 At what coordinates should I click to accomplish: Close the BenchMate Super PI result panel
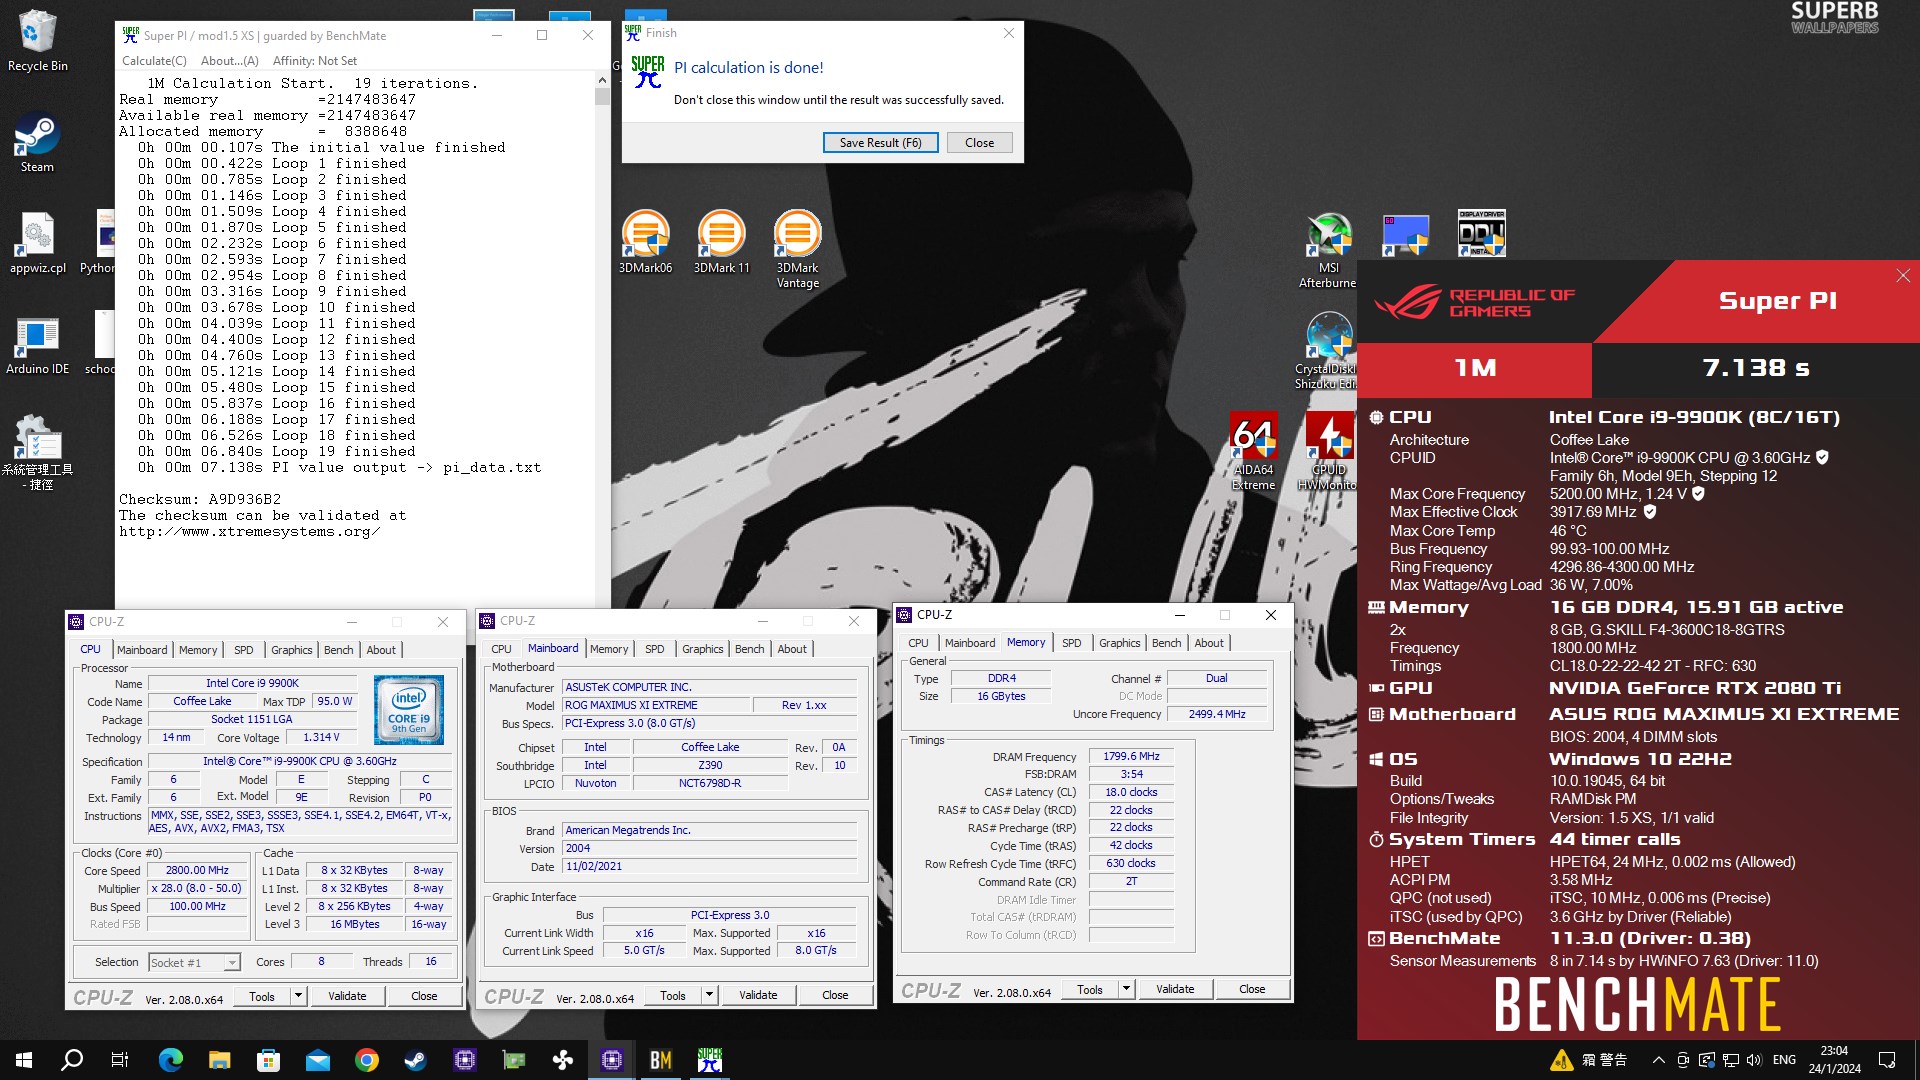click(1902, 276)
